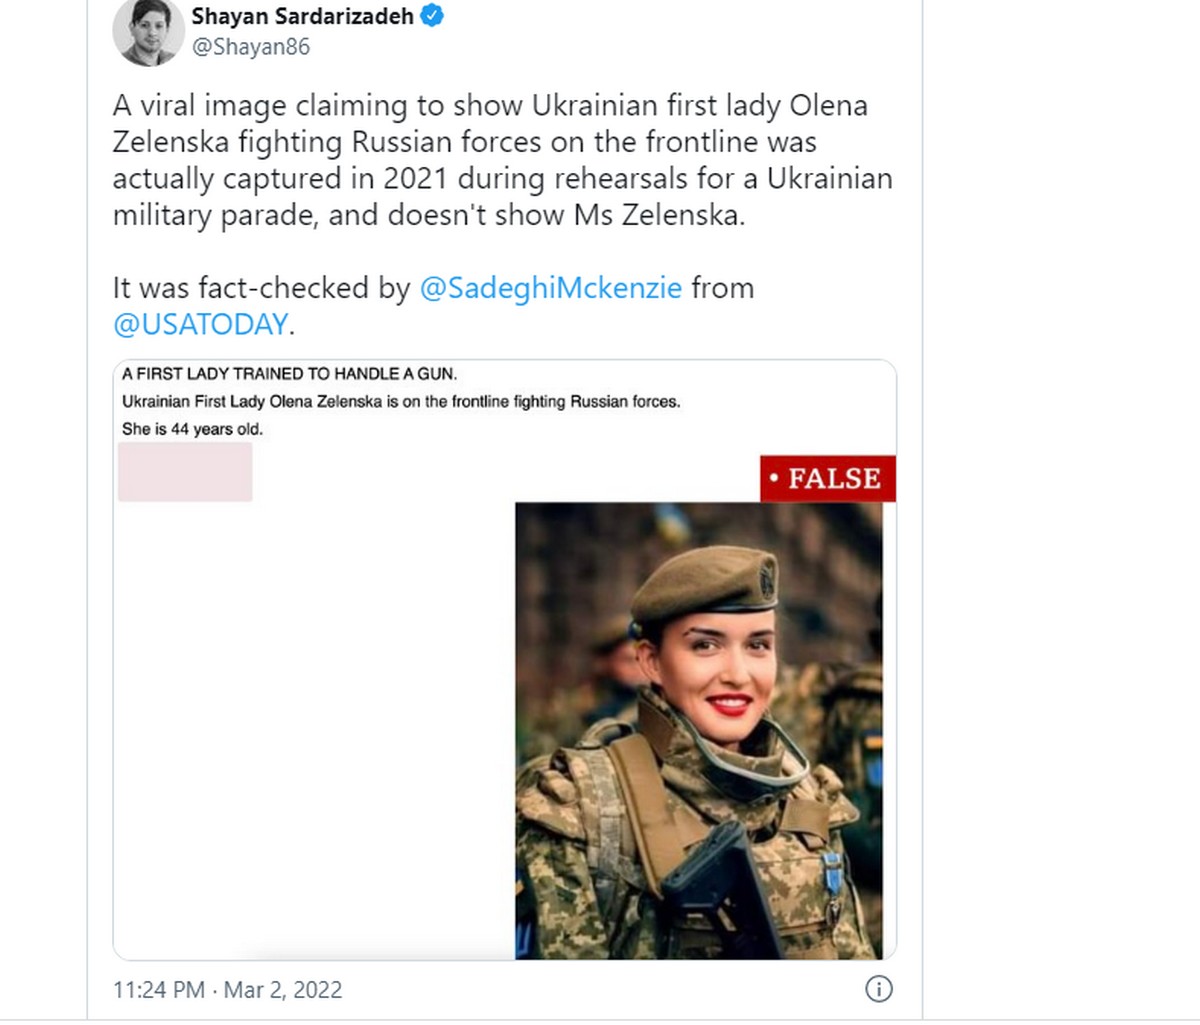Click the rifle in the soldier photo
Image resolution: width=1200 pixels, height=1025 pixels.
click(715, 890)
